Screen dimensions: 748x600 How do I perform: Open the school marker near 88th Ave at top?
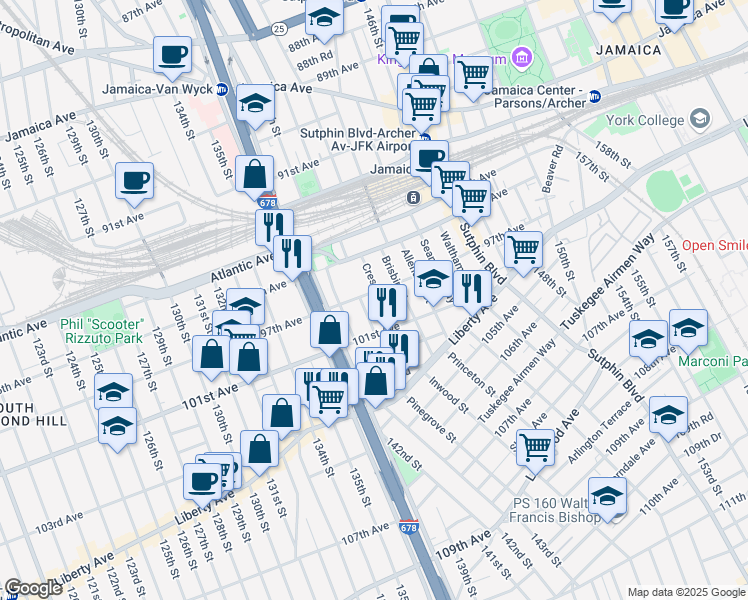tap(324, 17)
